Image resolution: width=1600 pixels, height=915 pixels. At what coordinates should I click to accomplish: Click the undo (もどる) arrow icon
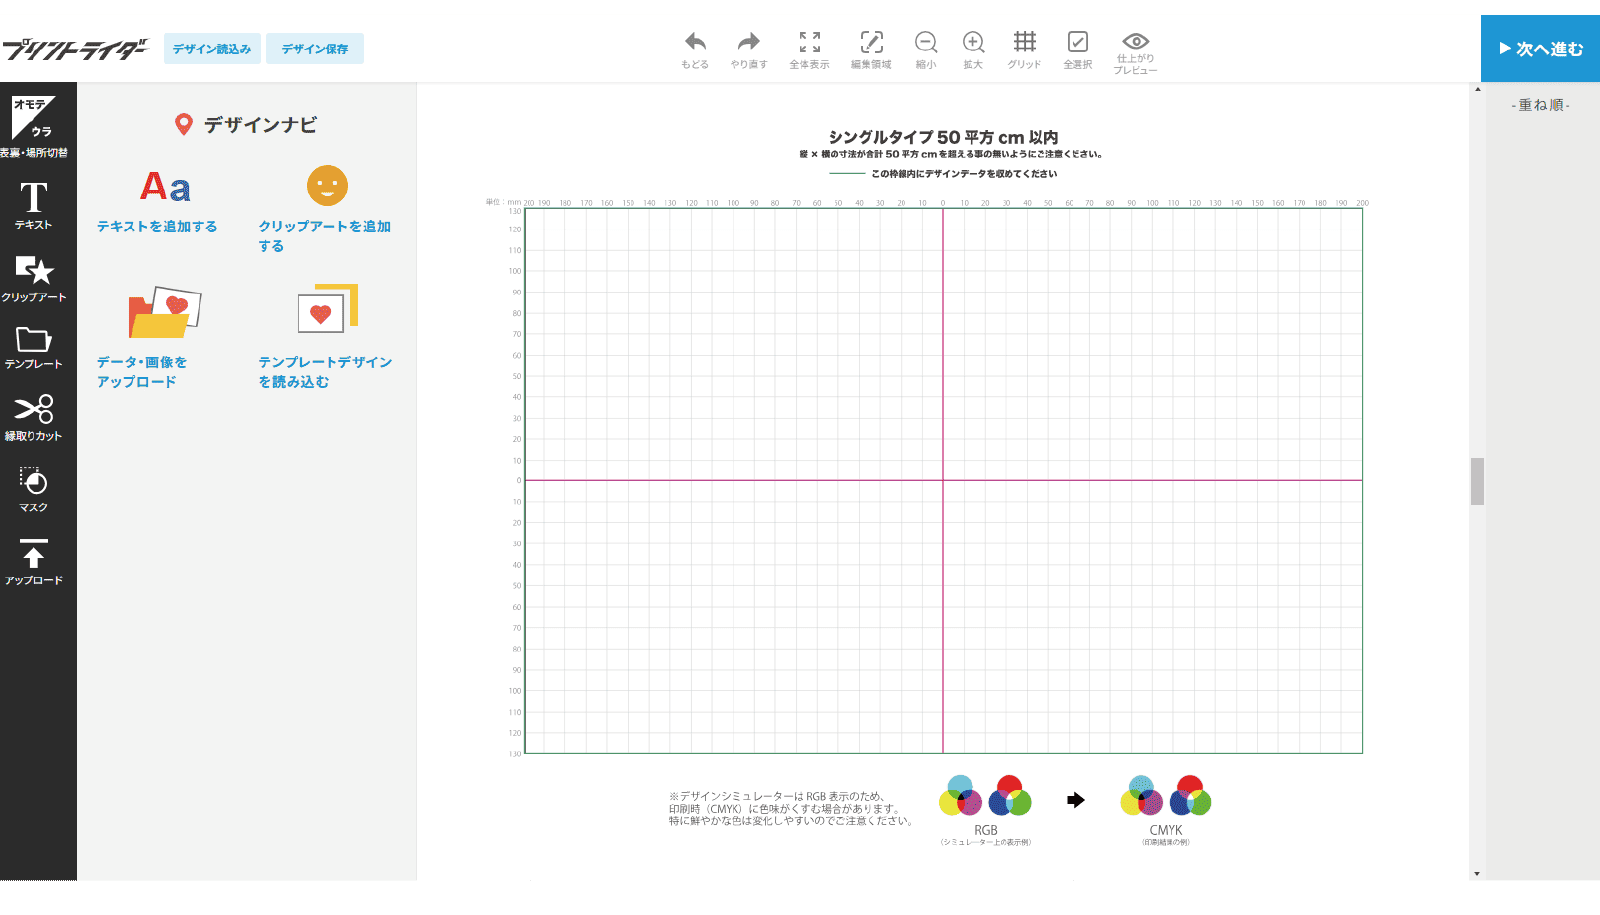(x=695, y=43)
